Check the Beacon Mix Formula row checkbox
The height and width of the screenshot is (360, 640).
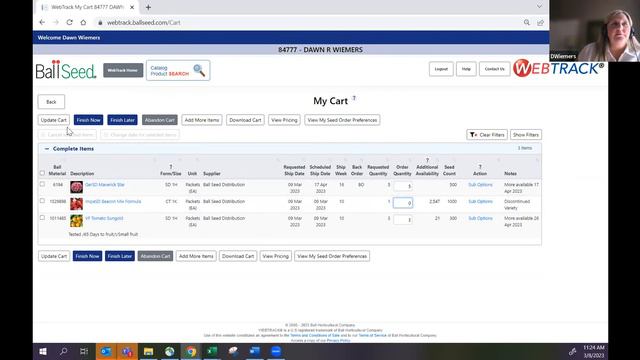[x=42, y=201]
